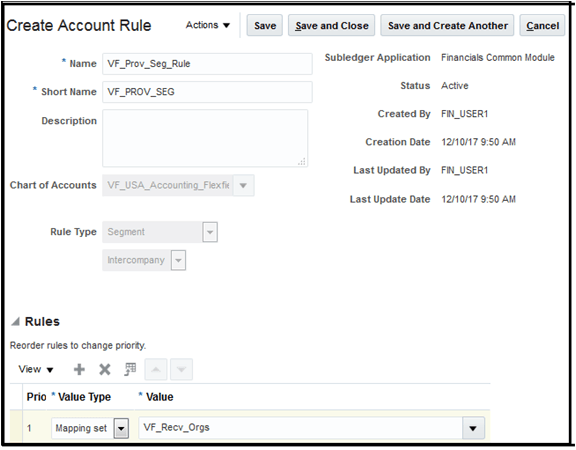
Task: Click the Active status value
Action: [x=454, y=86]
